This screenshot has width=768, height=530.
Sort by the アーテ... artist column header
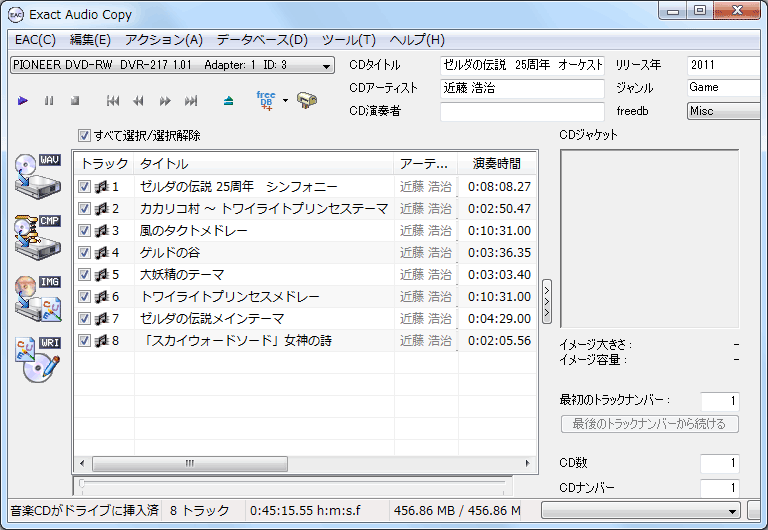pos(425,164)
